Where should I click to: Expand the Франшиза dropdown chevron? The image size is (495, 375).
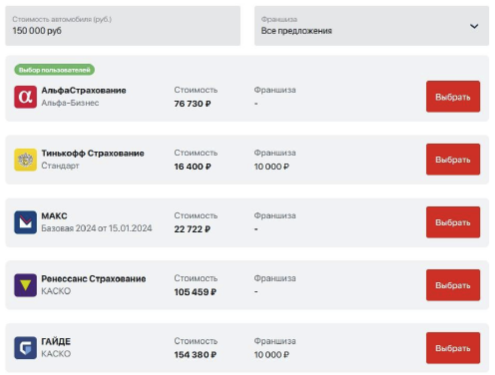[474, 26]
